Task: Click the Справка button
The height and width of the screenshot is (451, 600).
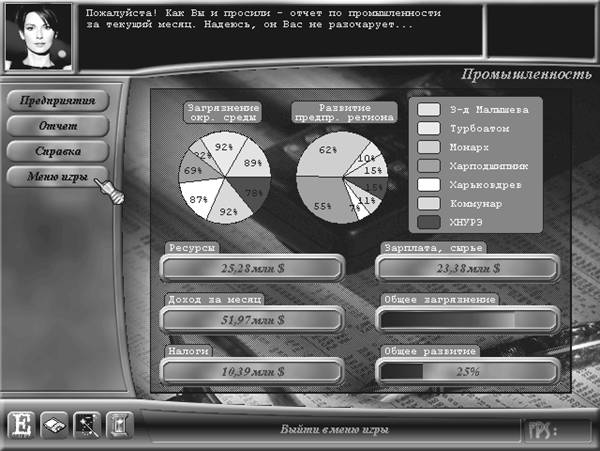Action: (62, 152)
